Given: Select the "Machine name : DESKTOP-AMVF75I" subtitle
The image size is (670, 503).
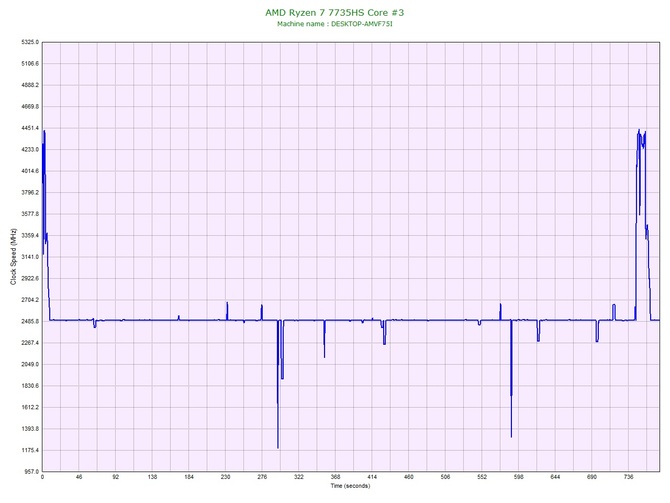Looking at the screenshot, I should click(x=335, y=24).
